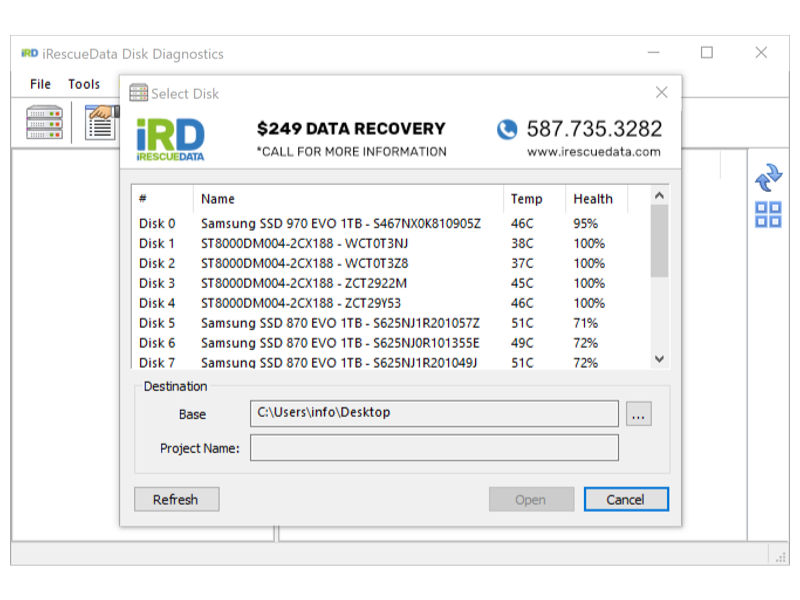The height and width of the screenshot is (600, 800).
Task: Select Disk 2 ST8000DM004 WCT0T3Z8 row
Action: click(390, 263)
